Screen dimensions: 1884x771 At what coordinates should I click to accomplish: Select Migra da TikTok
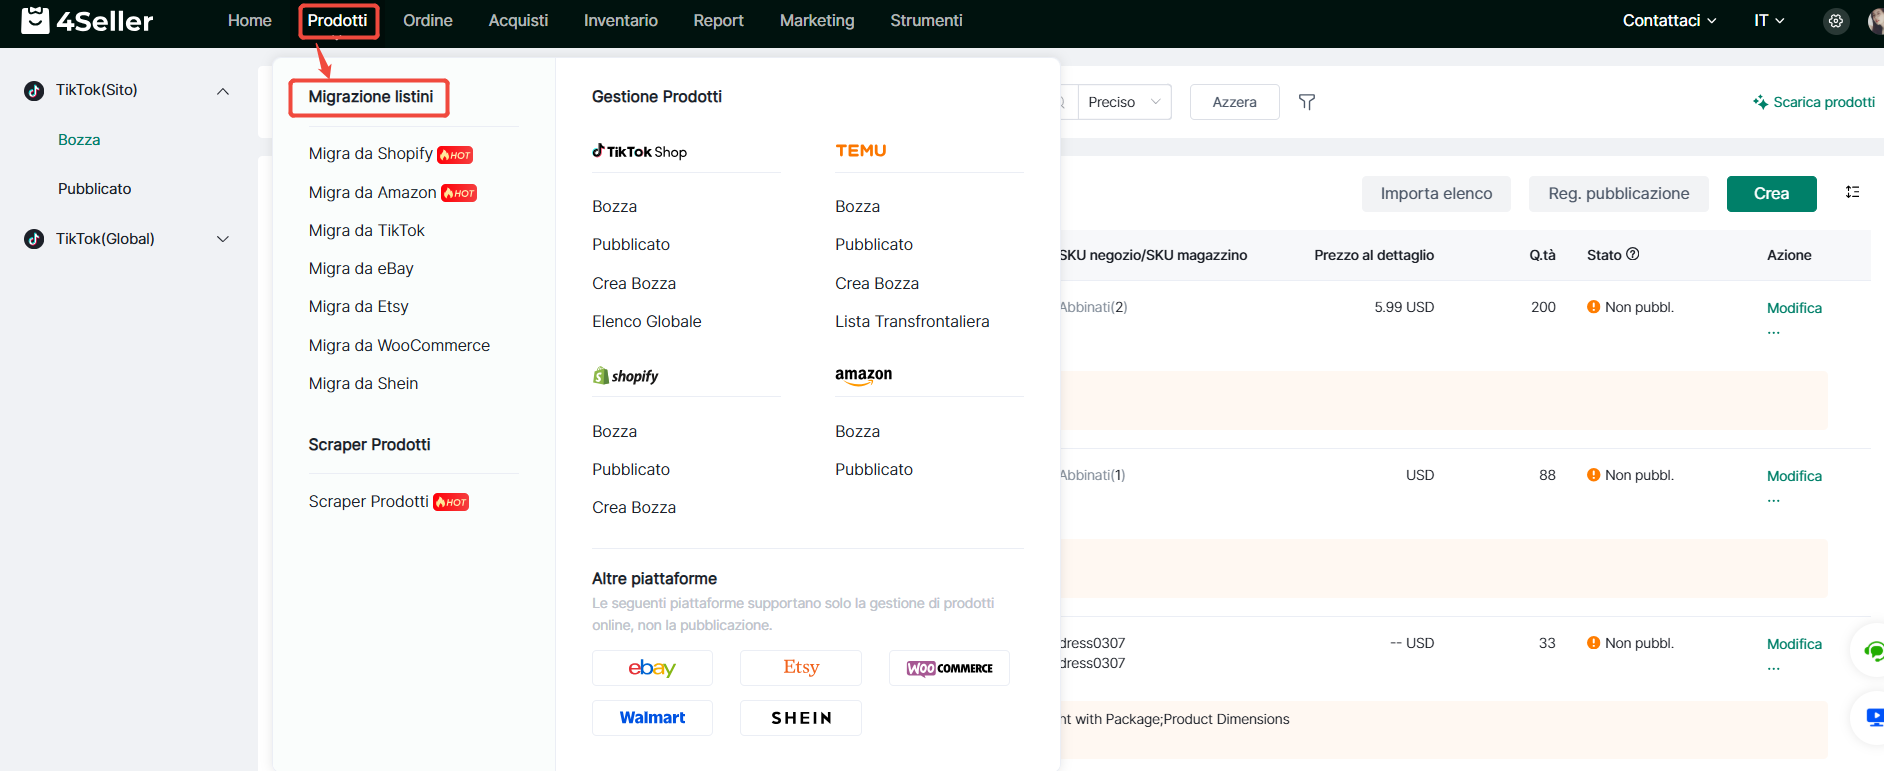366,231
